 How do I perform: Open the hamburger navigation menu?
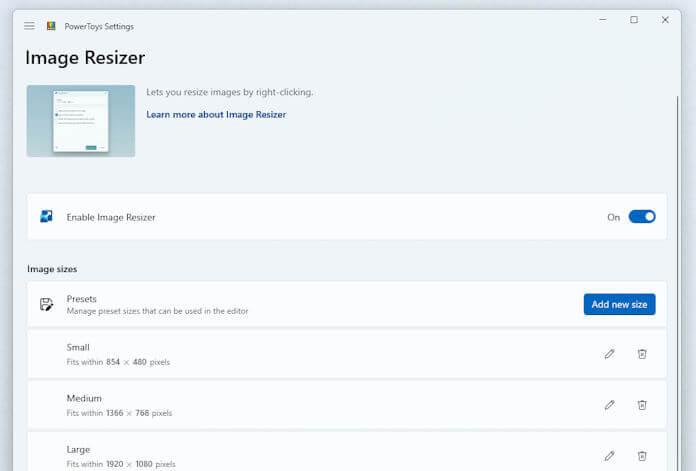(29, 26)
